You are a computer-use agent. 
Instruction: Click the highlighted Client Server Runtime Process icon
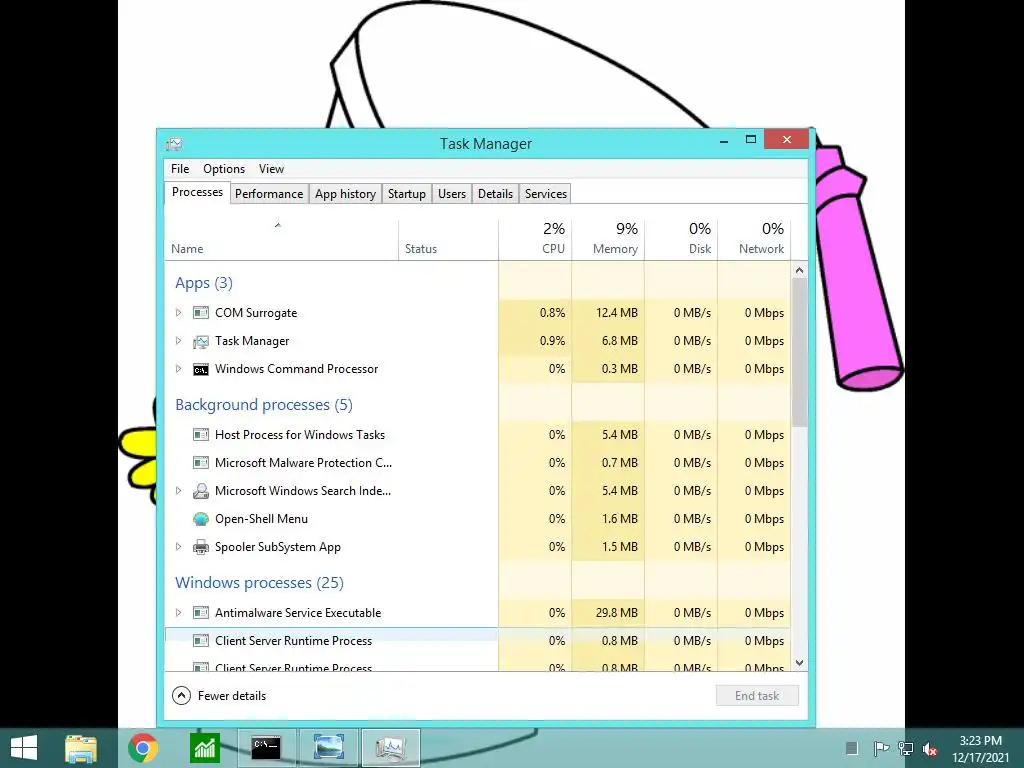(200, 641)
